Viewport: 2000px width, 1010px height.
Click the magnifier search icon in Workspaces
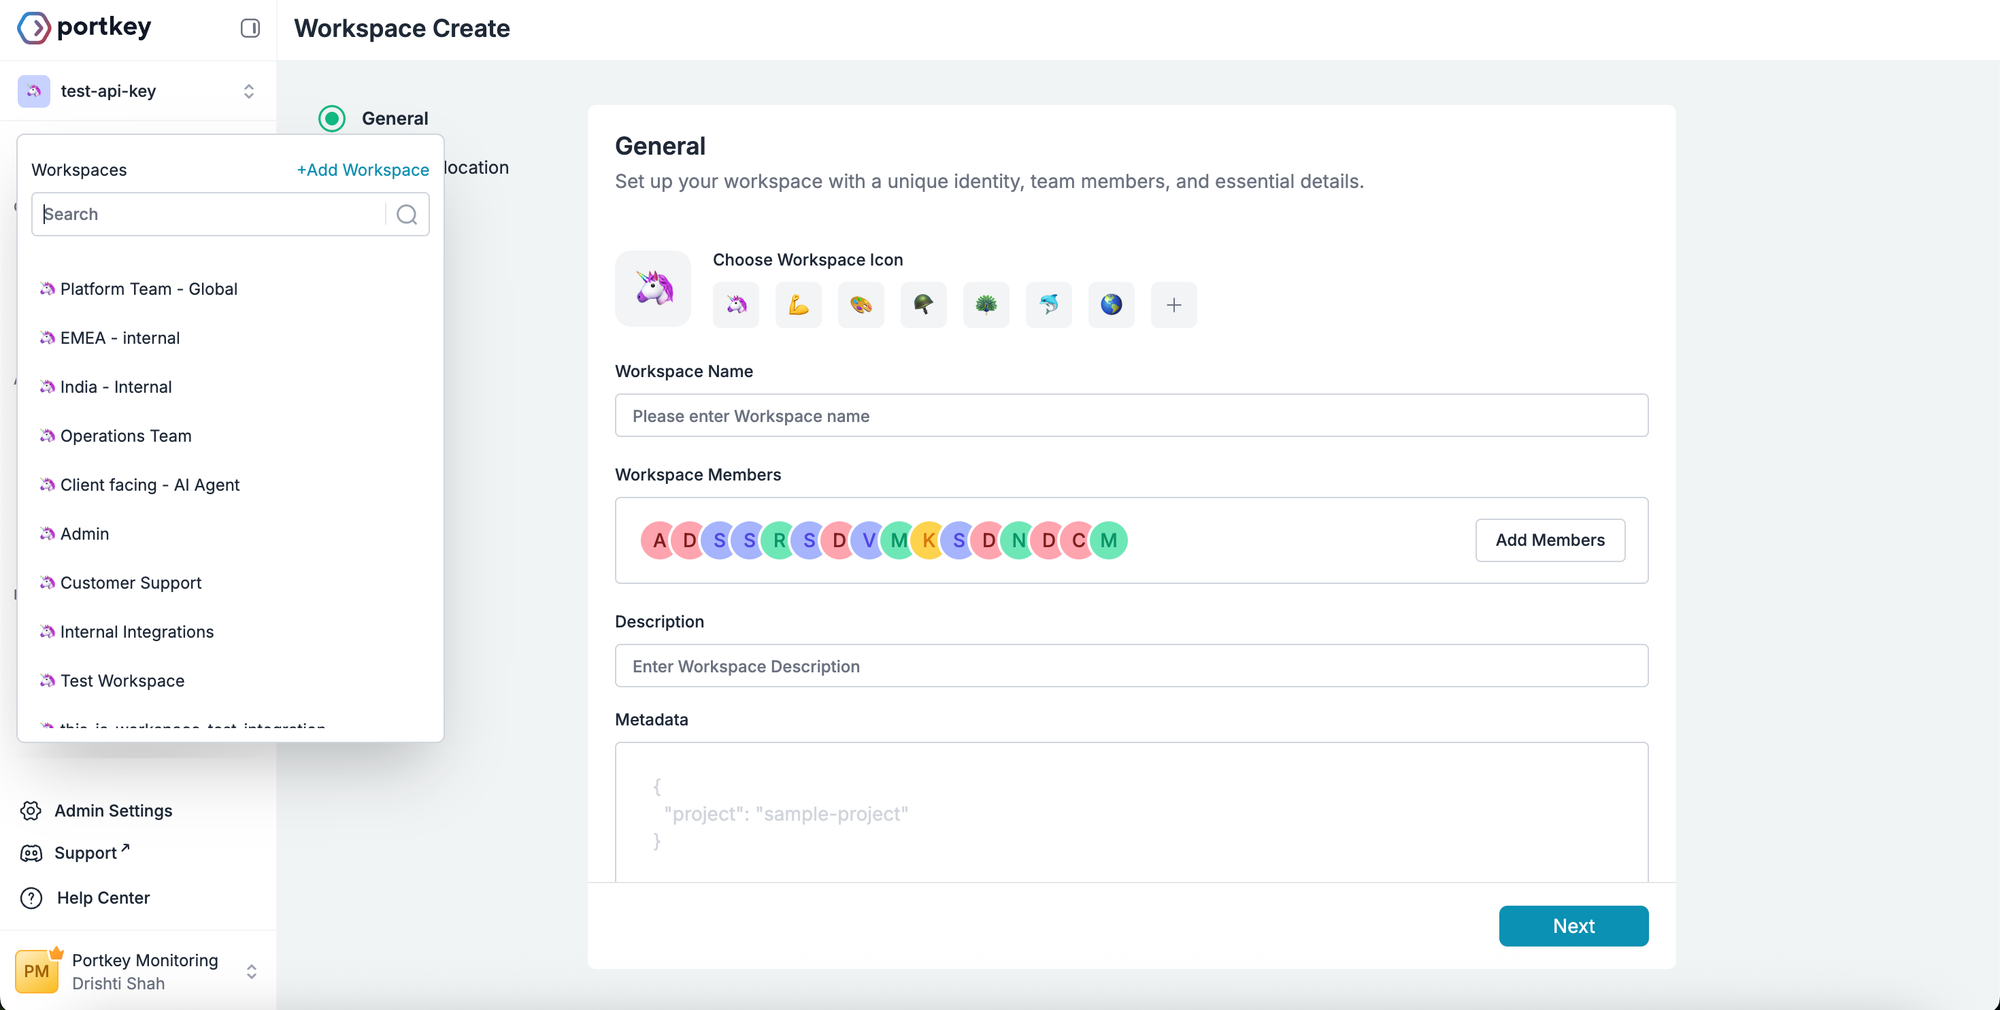tap(407, 215)
